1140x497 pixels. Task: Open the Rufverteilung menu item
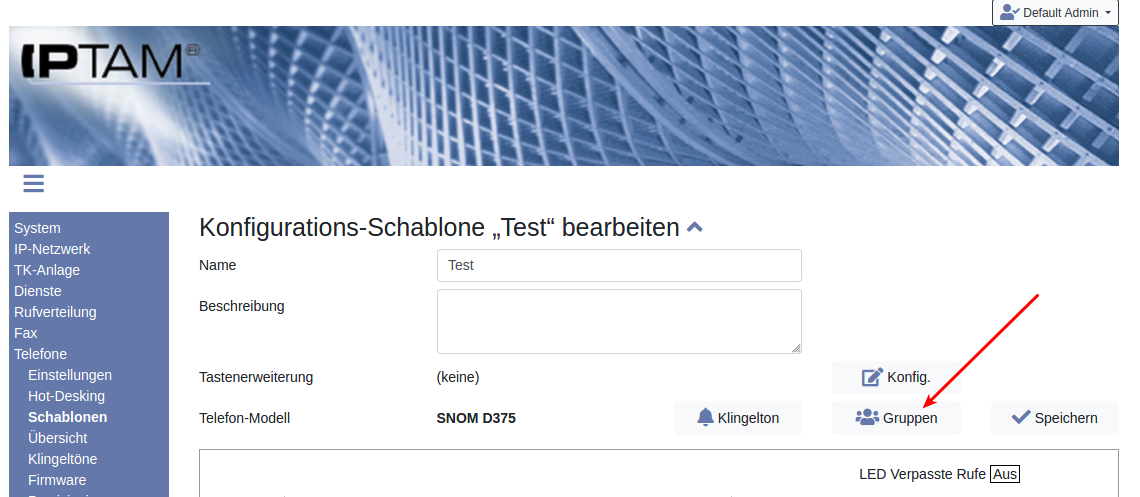(x=55, y=312)
